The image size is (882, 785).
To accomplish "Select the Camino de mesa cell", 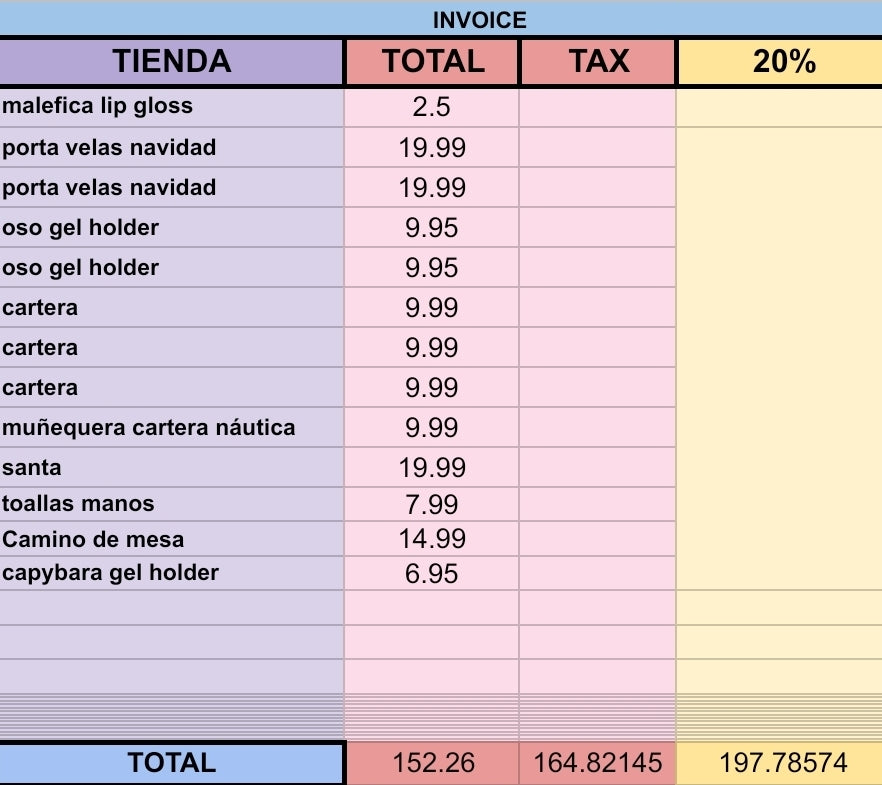I will pyautogui.click(x=172, y=539).
